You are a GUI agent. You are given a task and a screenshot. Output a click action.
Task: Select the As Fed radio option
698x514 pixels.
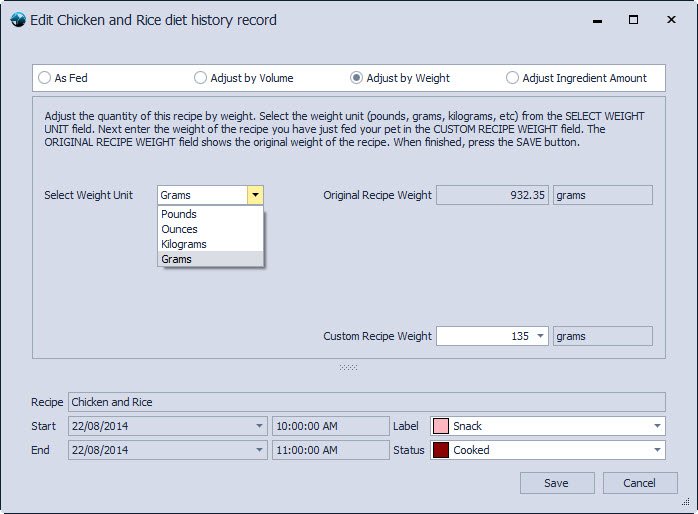click(x=44, y=78)
